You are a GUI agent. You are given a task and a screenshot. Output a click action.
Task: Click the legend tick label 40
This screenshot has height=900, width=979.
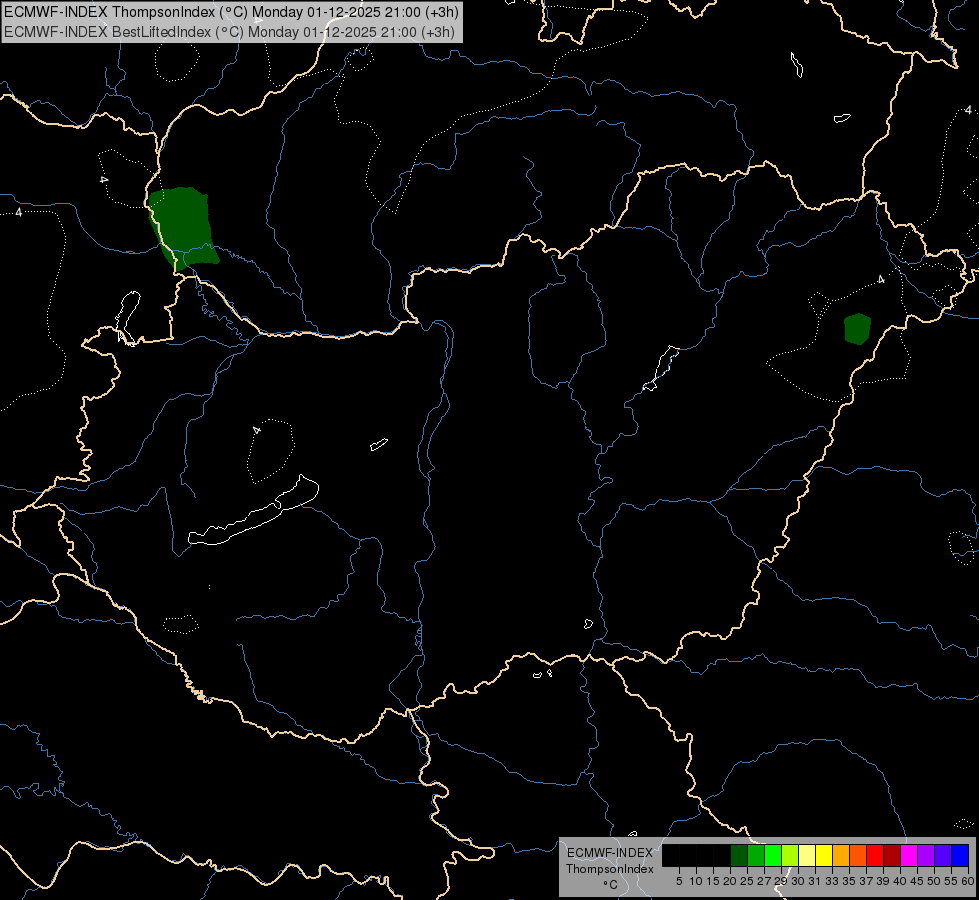900,881
